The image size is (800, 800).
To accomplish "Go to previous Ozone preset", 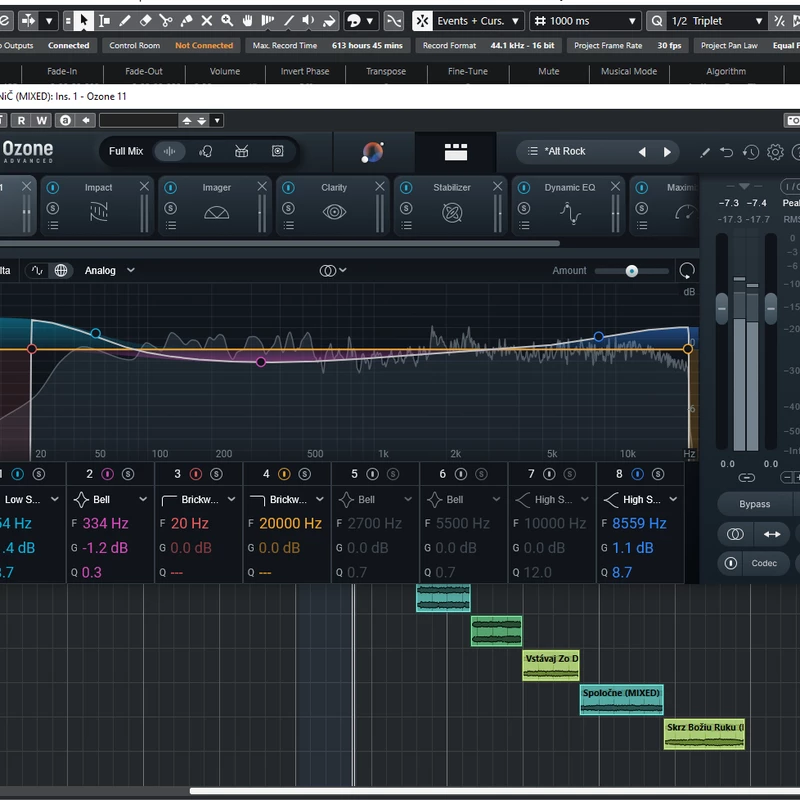I will (642, 152).
